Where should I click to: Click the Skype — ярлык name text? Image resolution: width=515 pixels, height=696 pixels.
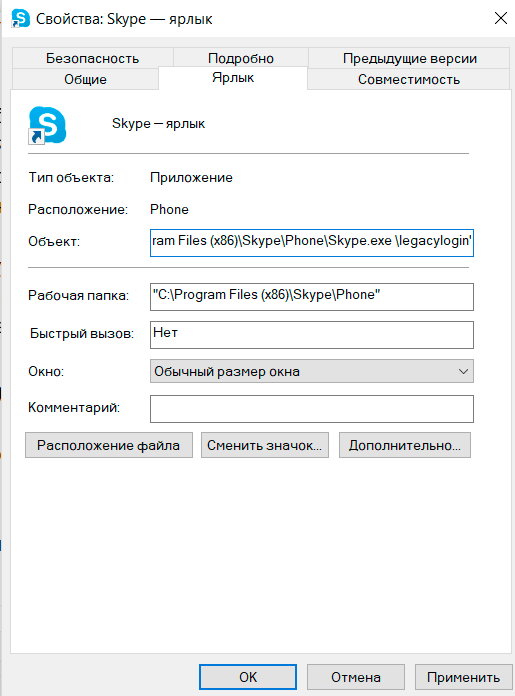158,123
